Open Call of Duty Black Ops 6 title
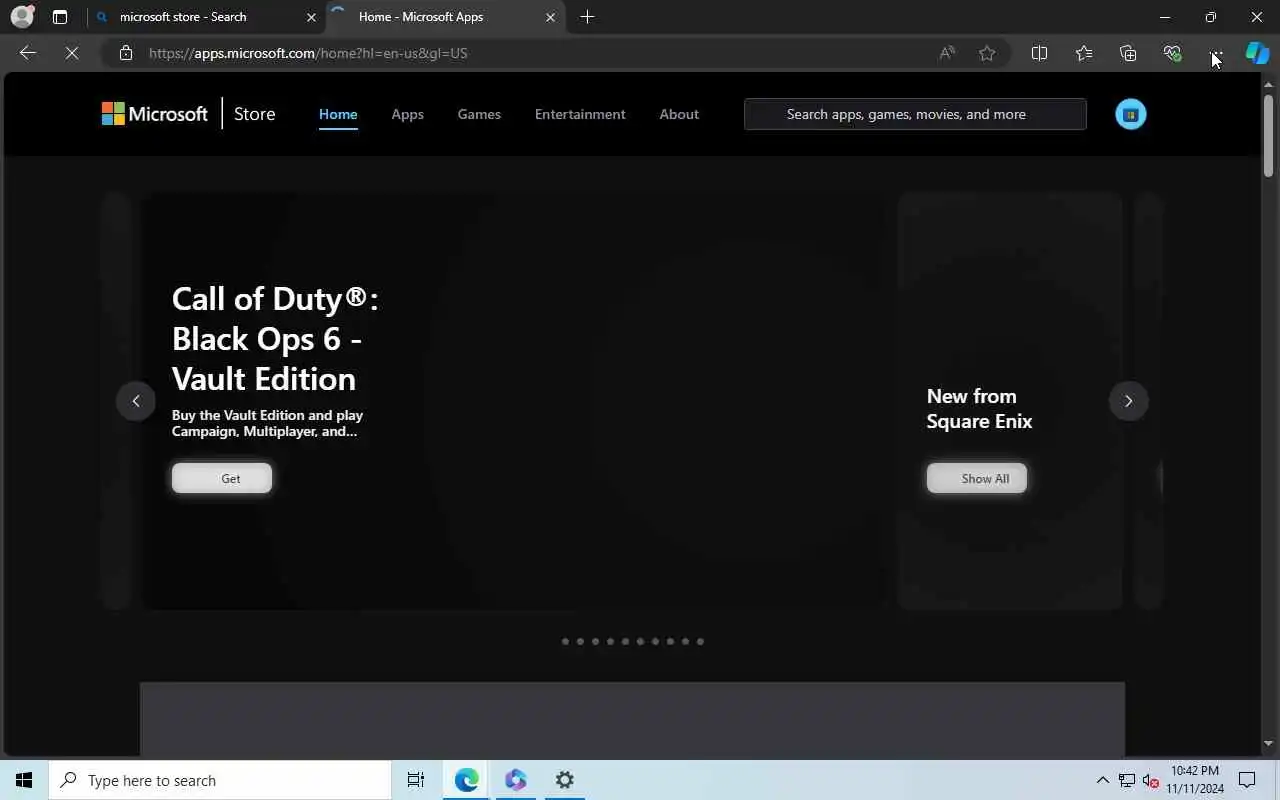1280x800 pixels. pos(275,338)
